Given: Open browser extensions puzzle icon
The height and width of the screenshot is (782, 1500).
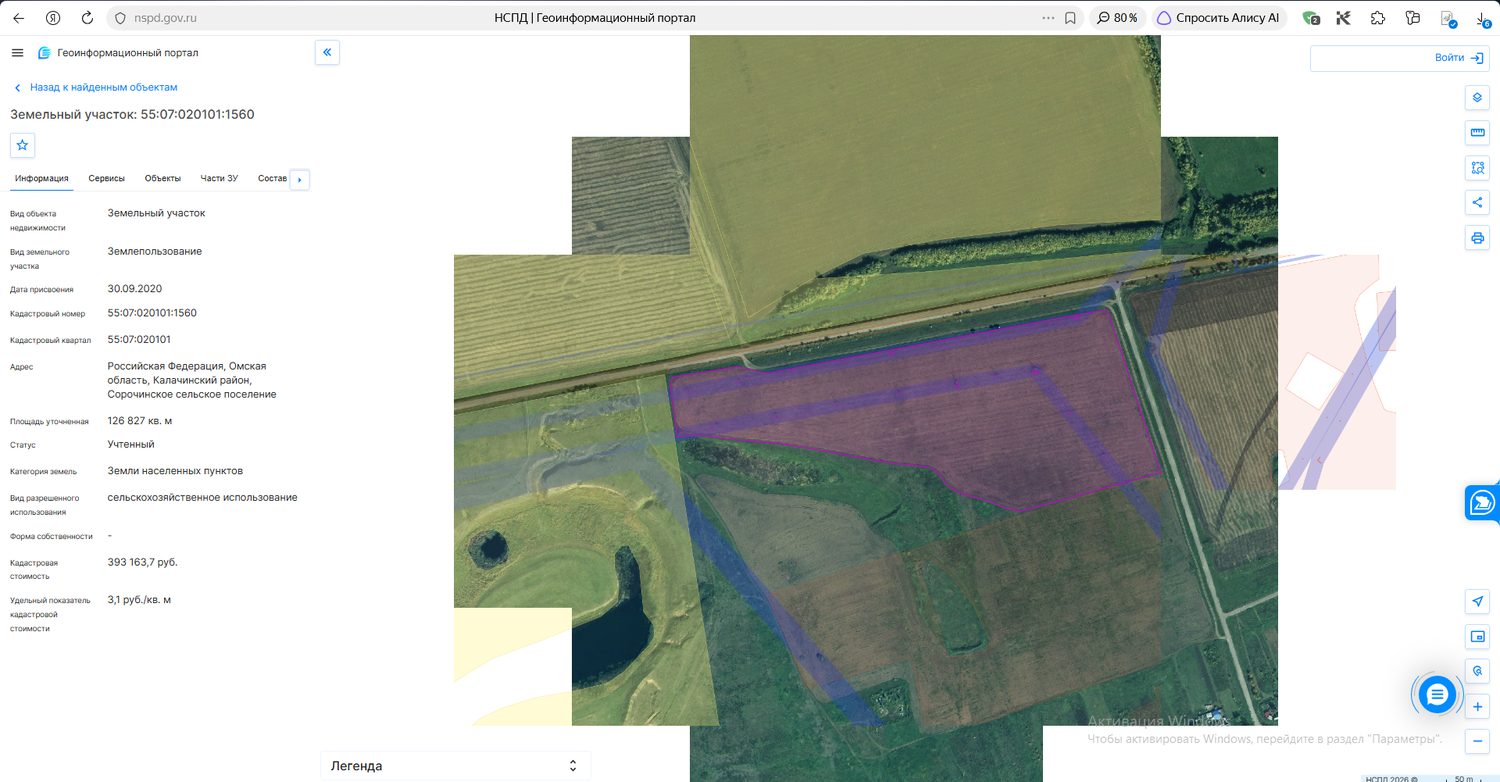Looking at the screenshot, I should click(x=1378, y=18).
